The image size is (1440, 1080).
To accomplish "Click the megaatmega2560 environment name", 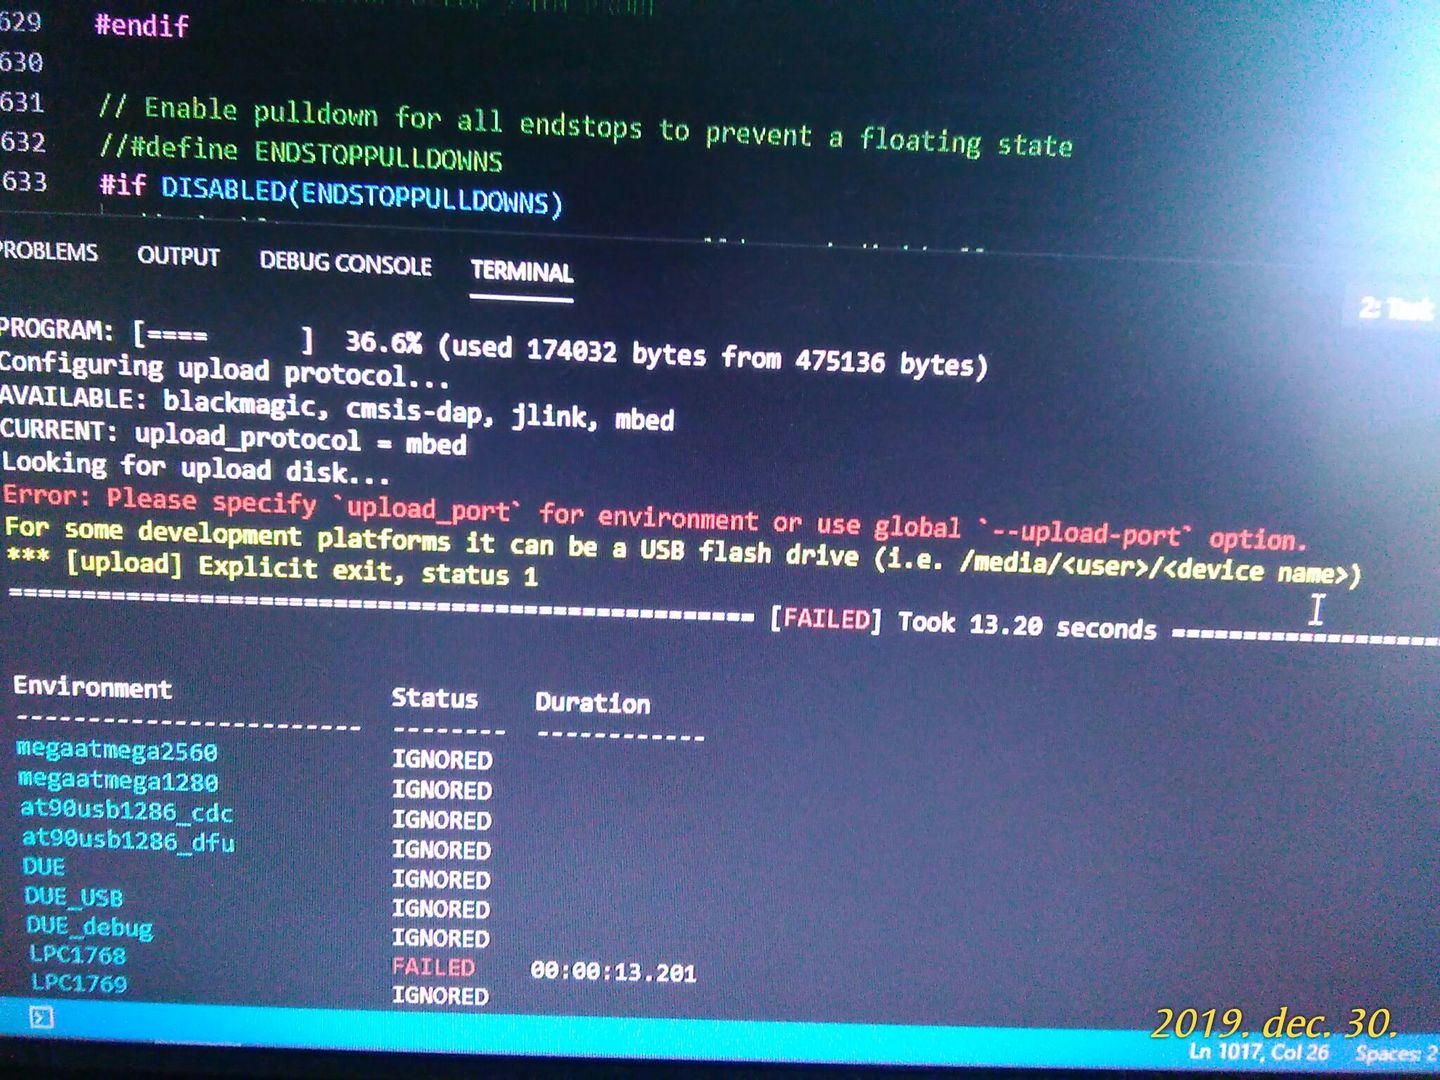I will (117, 751).
